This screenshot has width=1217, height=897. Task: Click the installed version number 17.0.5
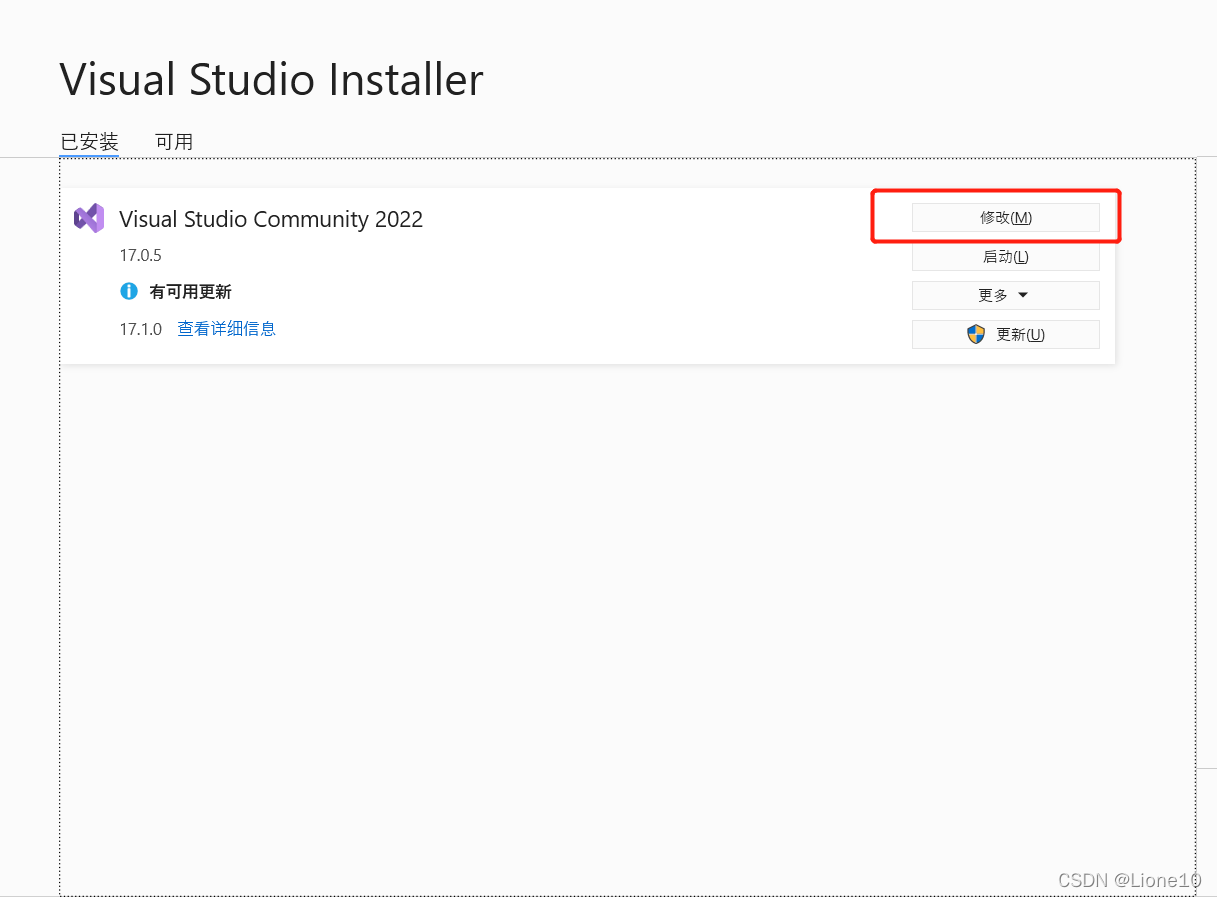[140, 255]
